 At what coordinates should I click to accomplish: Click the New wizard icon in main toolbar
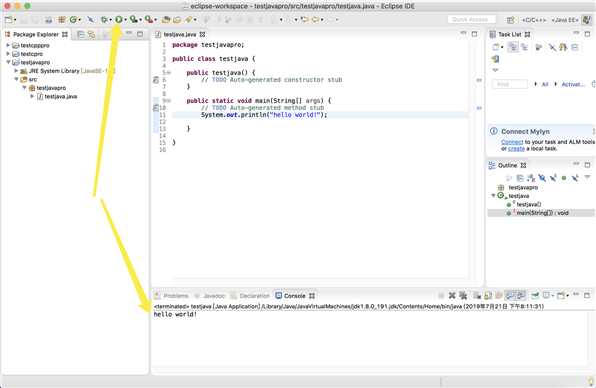point(8,19)
